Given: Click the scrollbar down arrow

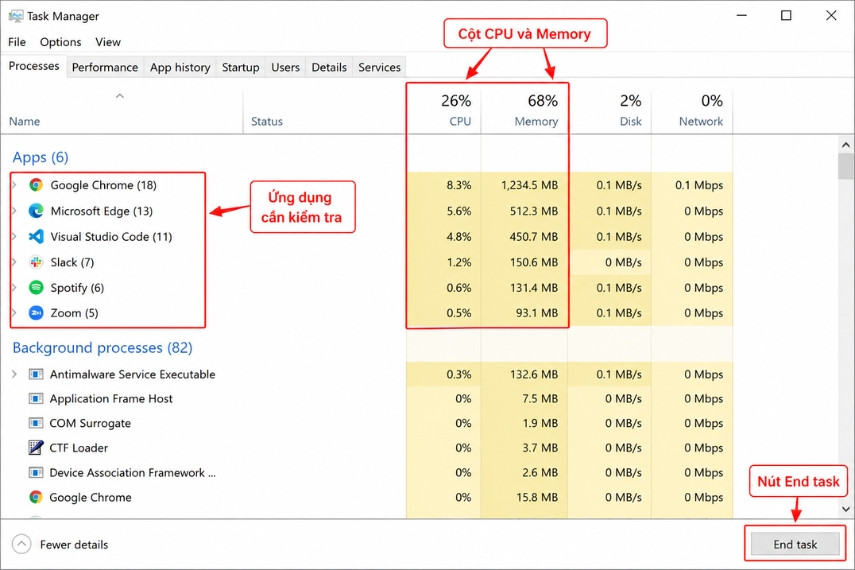Looking at the screenshot, I should click(846, 509).
